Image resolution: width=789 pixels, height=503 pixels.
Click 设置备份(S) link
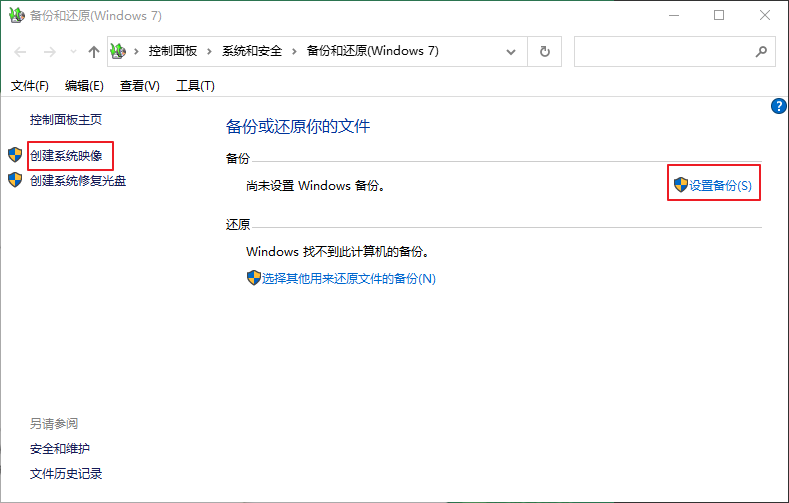click(720, 186)
